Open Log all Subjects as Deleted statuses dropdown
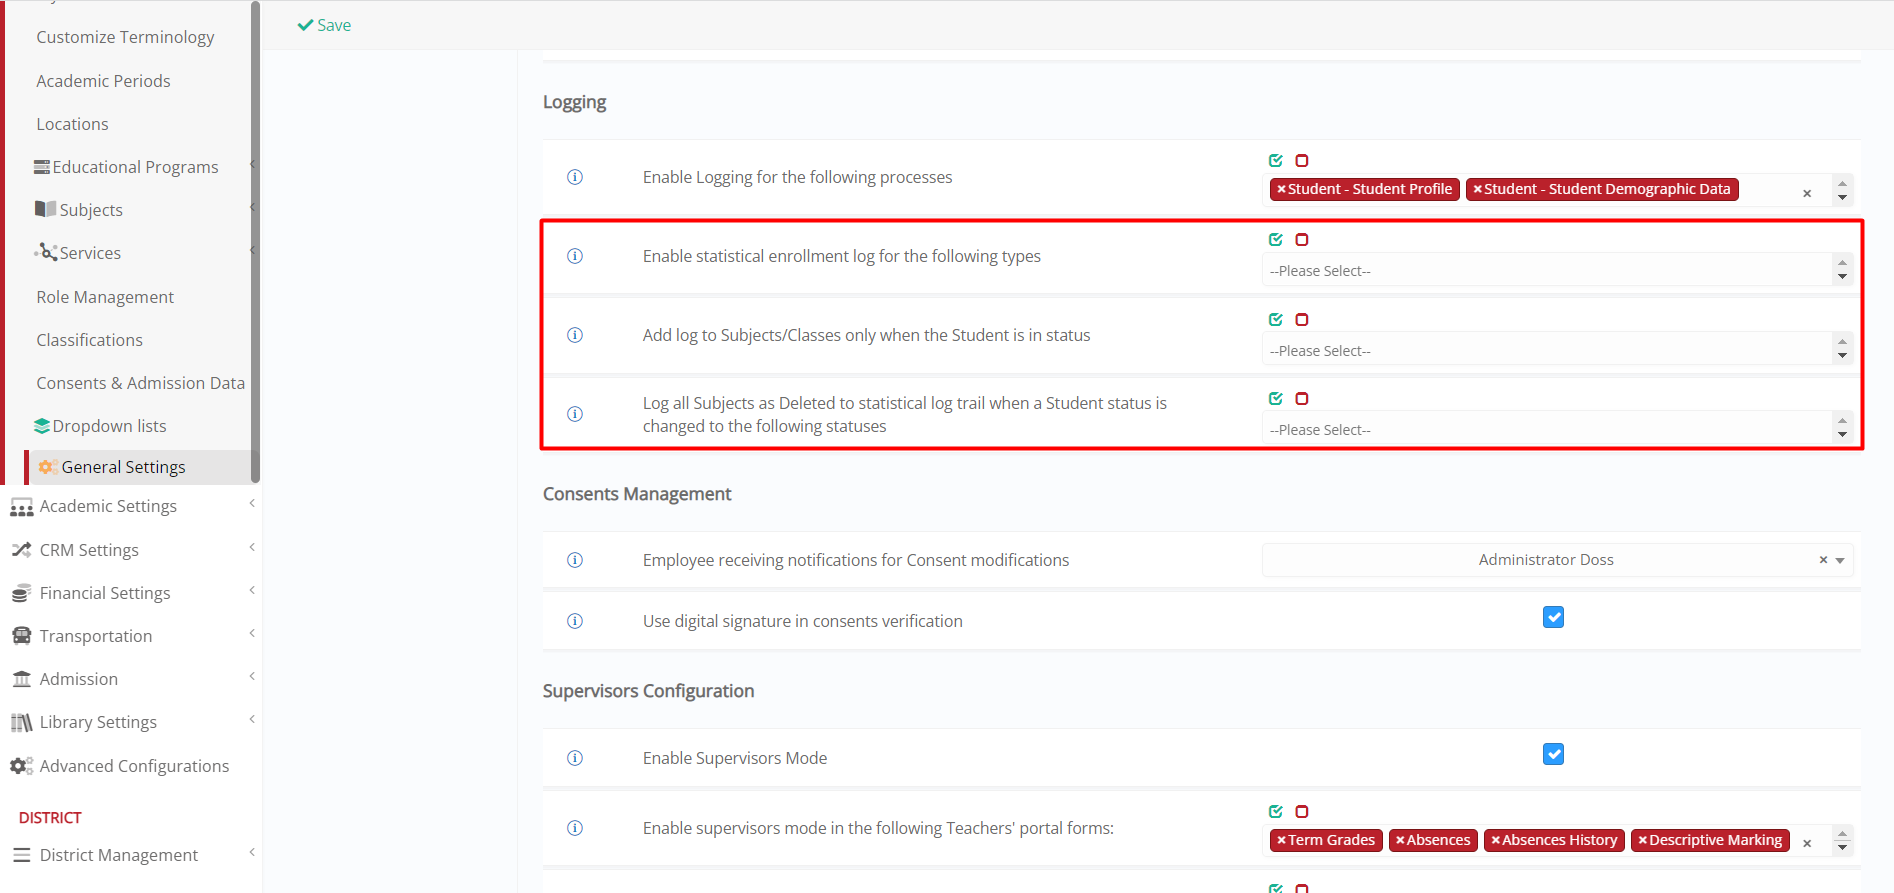 [1557, 429]
